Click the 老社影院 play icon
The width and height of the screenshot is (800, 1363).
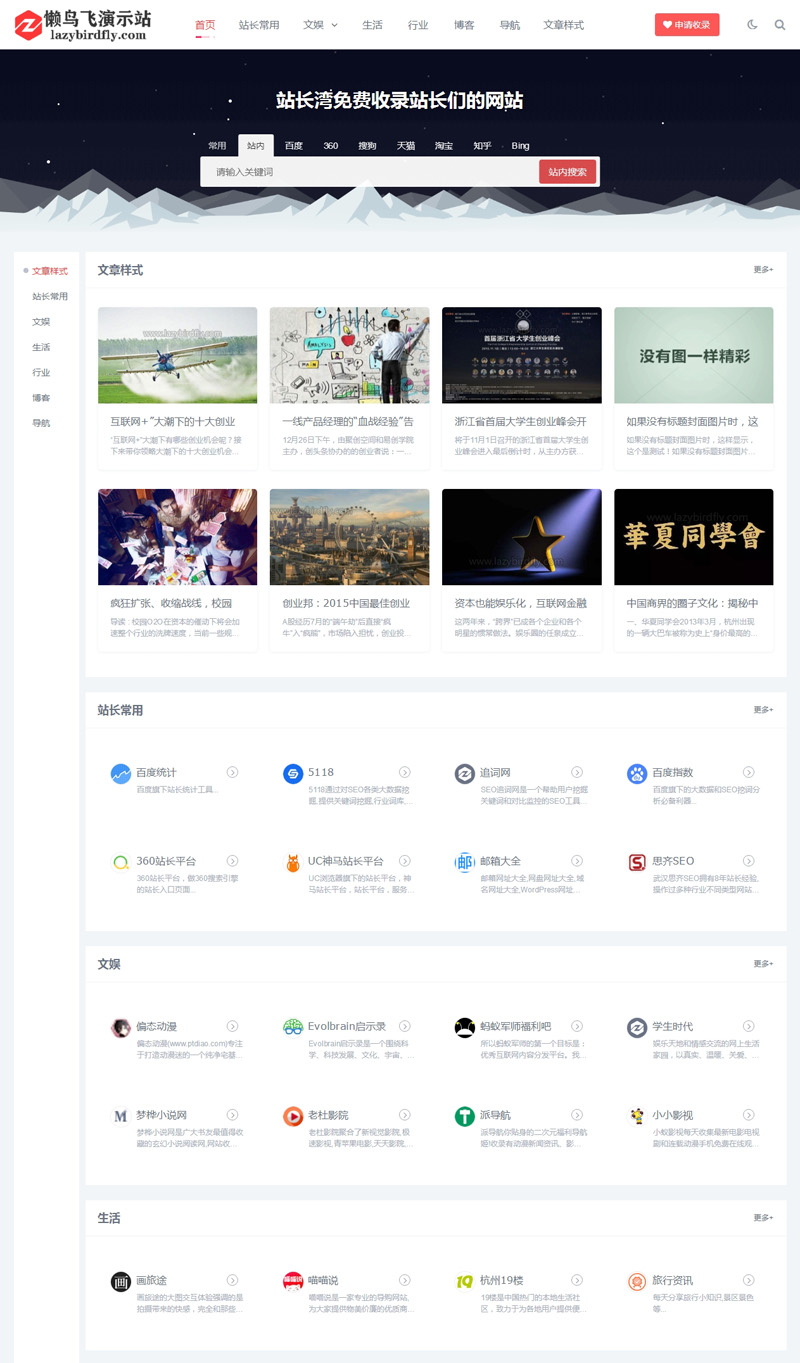[x=293, y=1116]
